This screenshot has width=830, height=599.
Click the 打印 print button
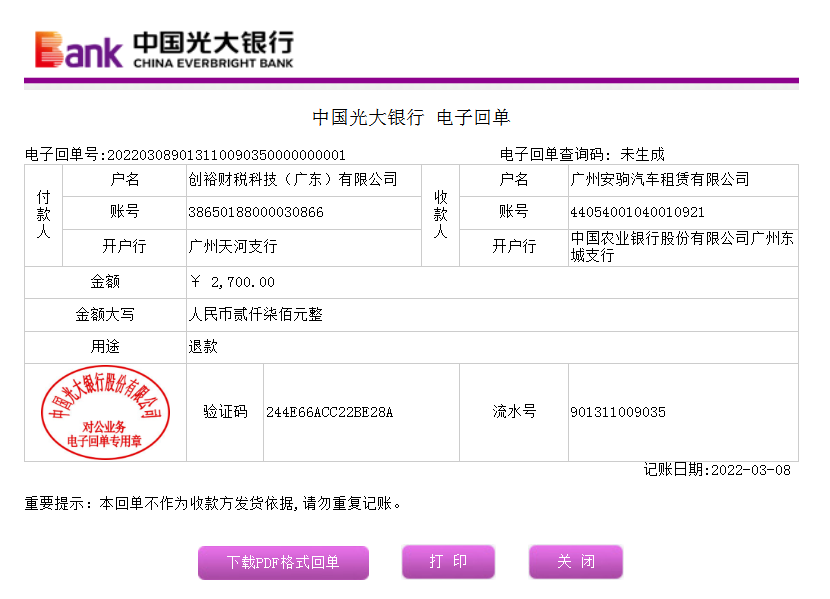[448, 561]
